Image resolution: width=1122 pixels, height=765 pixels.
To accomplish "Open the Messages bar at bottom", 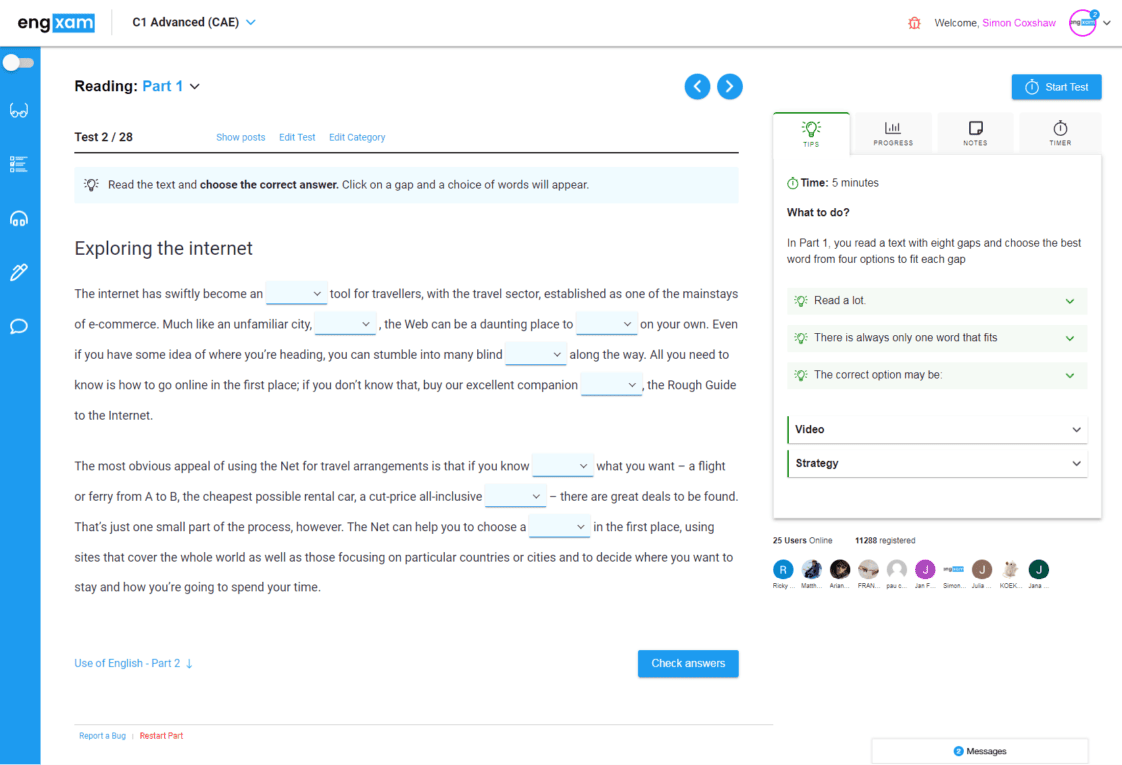I will (x=980, y=751).
